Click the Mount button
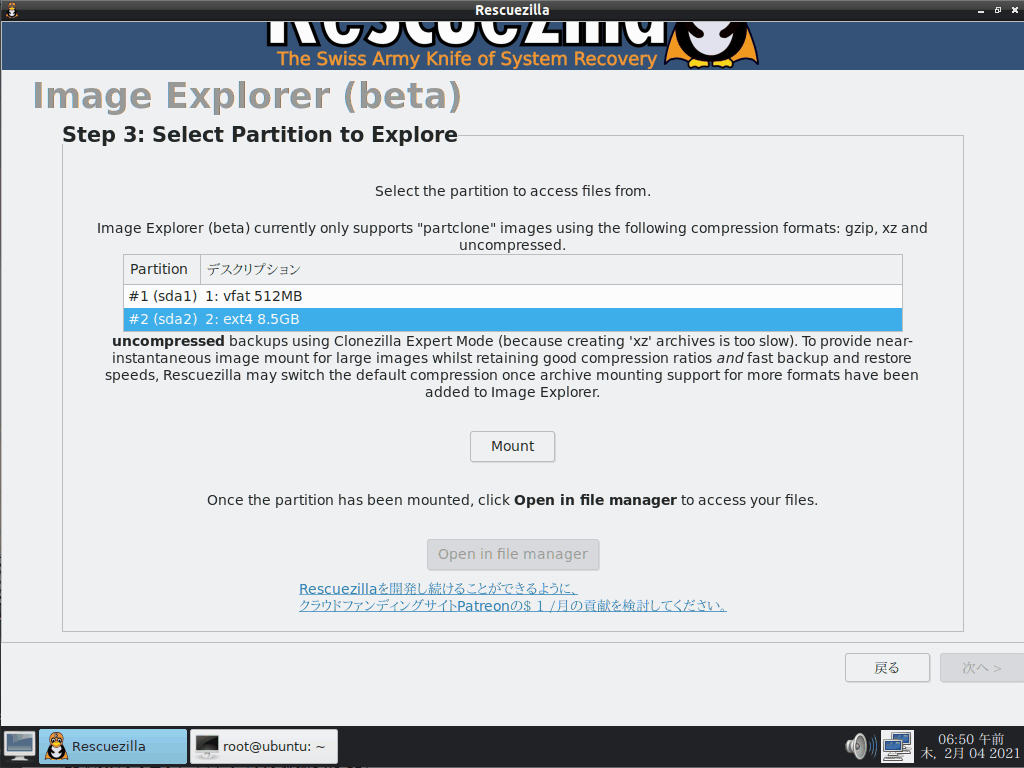Screen dimensions: 1024x768 [x=512, y=446]
